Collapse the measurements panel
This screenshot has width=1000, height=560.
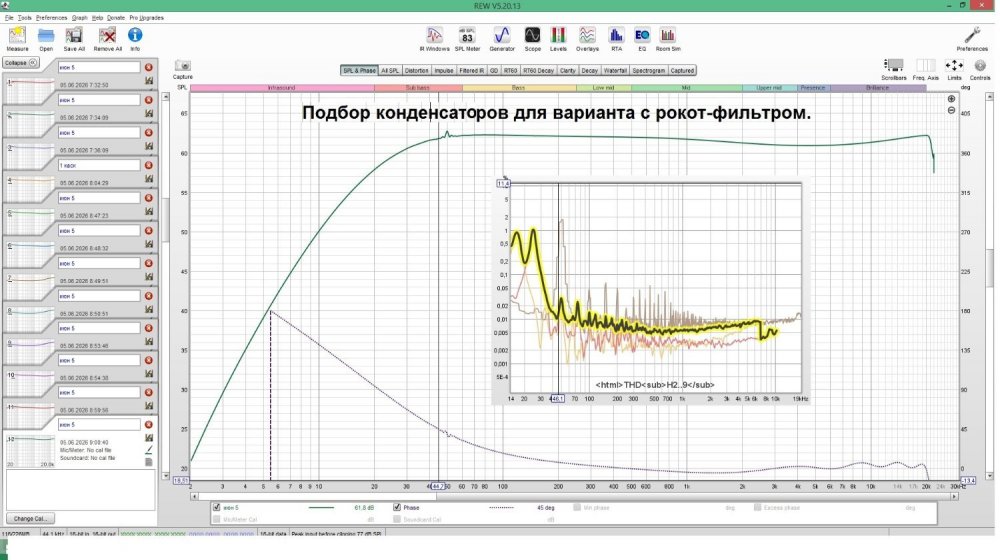(x=20, y=63)
